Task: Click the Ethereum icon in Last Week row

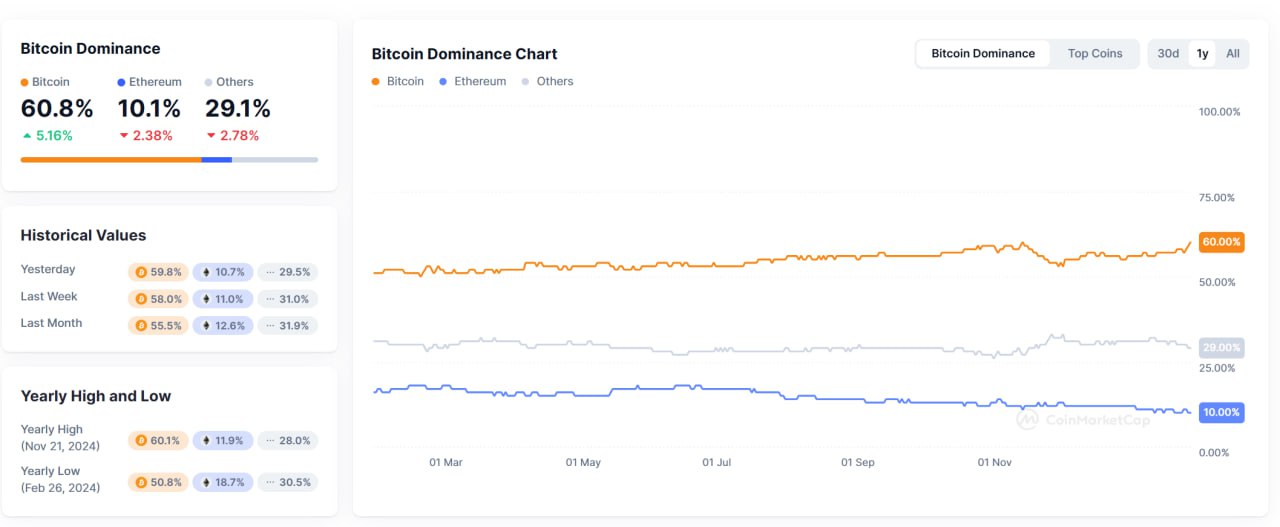Action: pyautogui.click(x=206, y=299)
